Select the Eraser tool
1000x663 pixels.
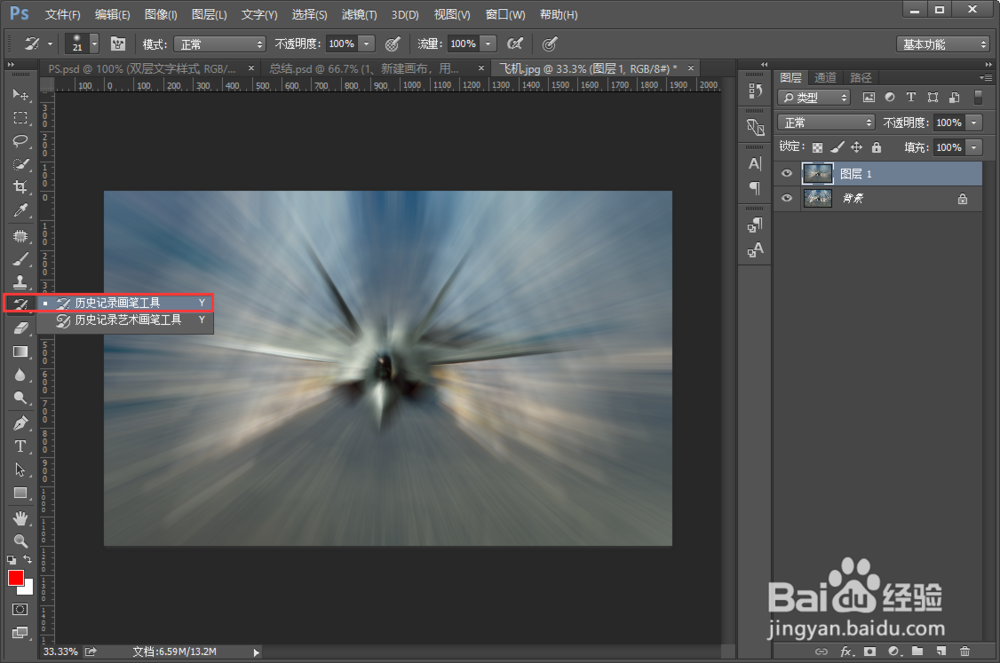(x=20, y=328)
